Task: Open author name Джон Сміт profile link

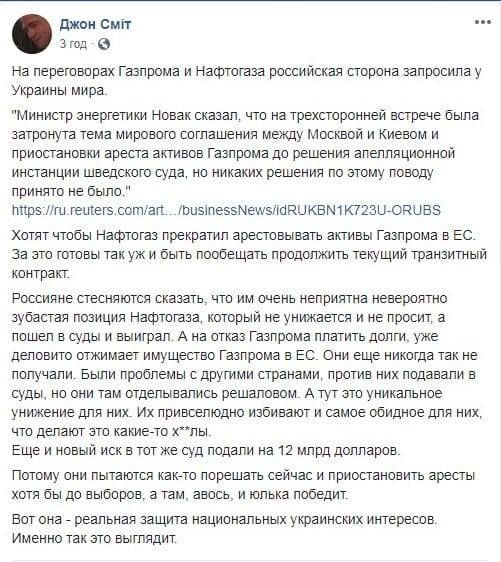Action: click(x=95, y=24)
